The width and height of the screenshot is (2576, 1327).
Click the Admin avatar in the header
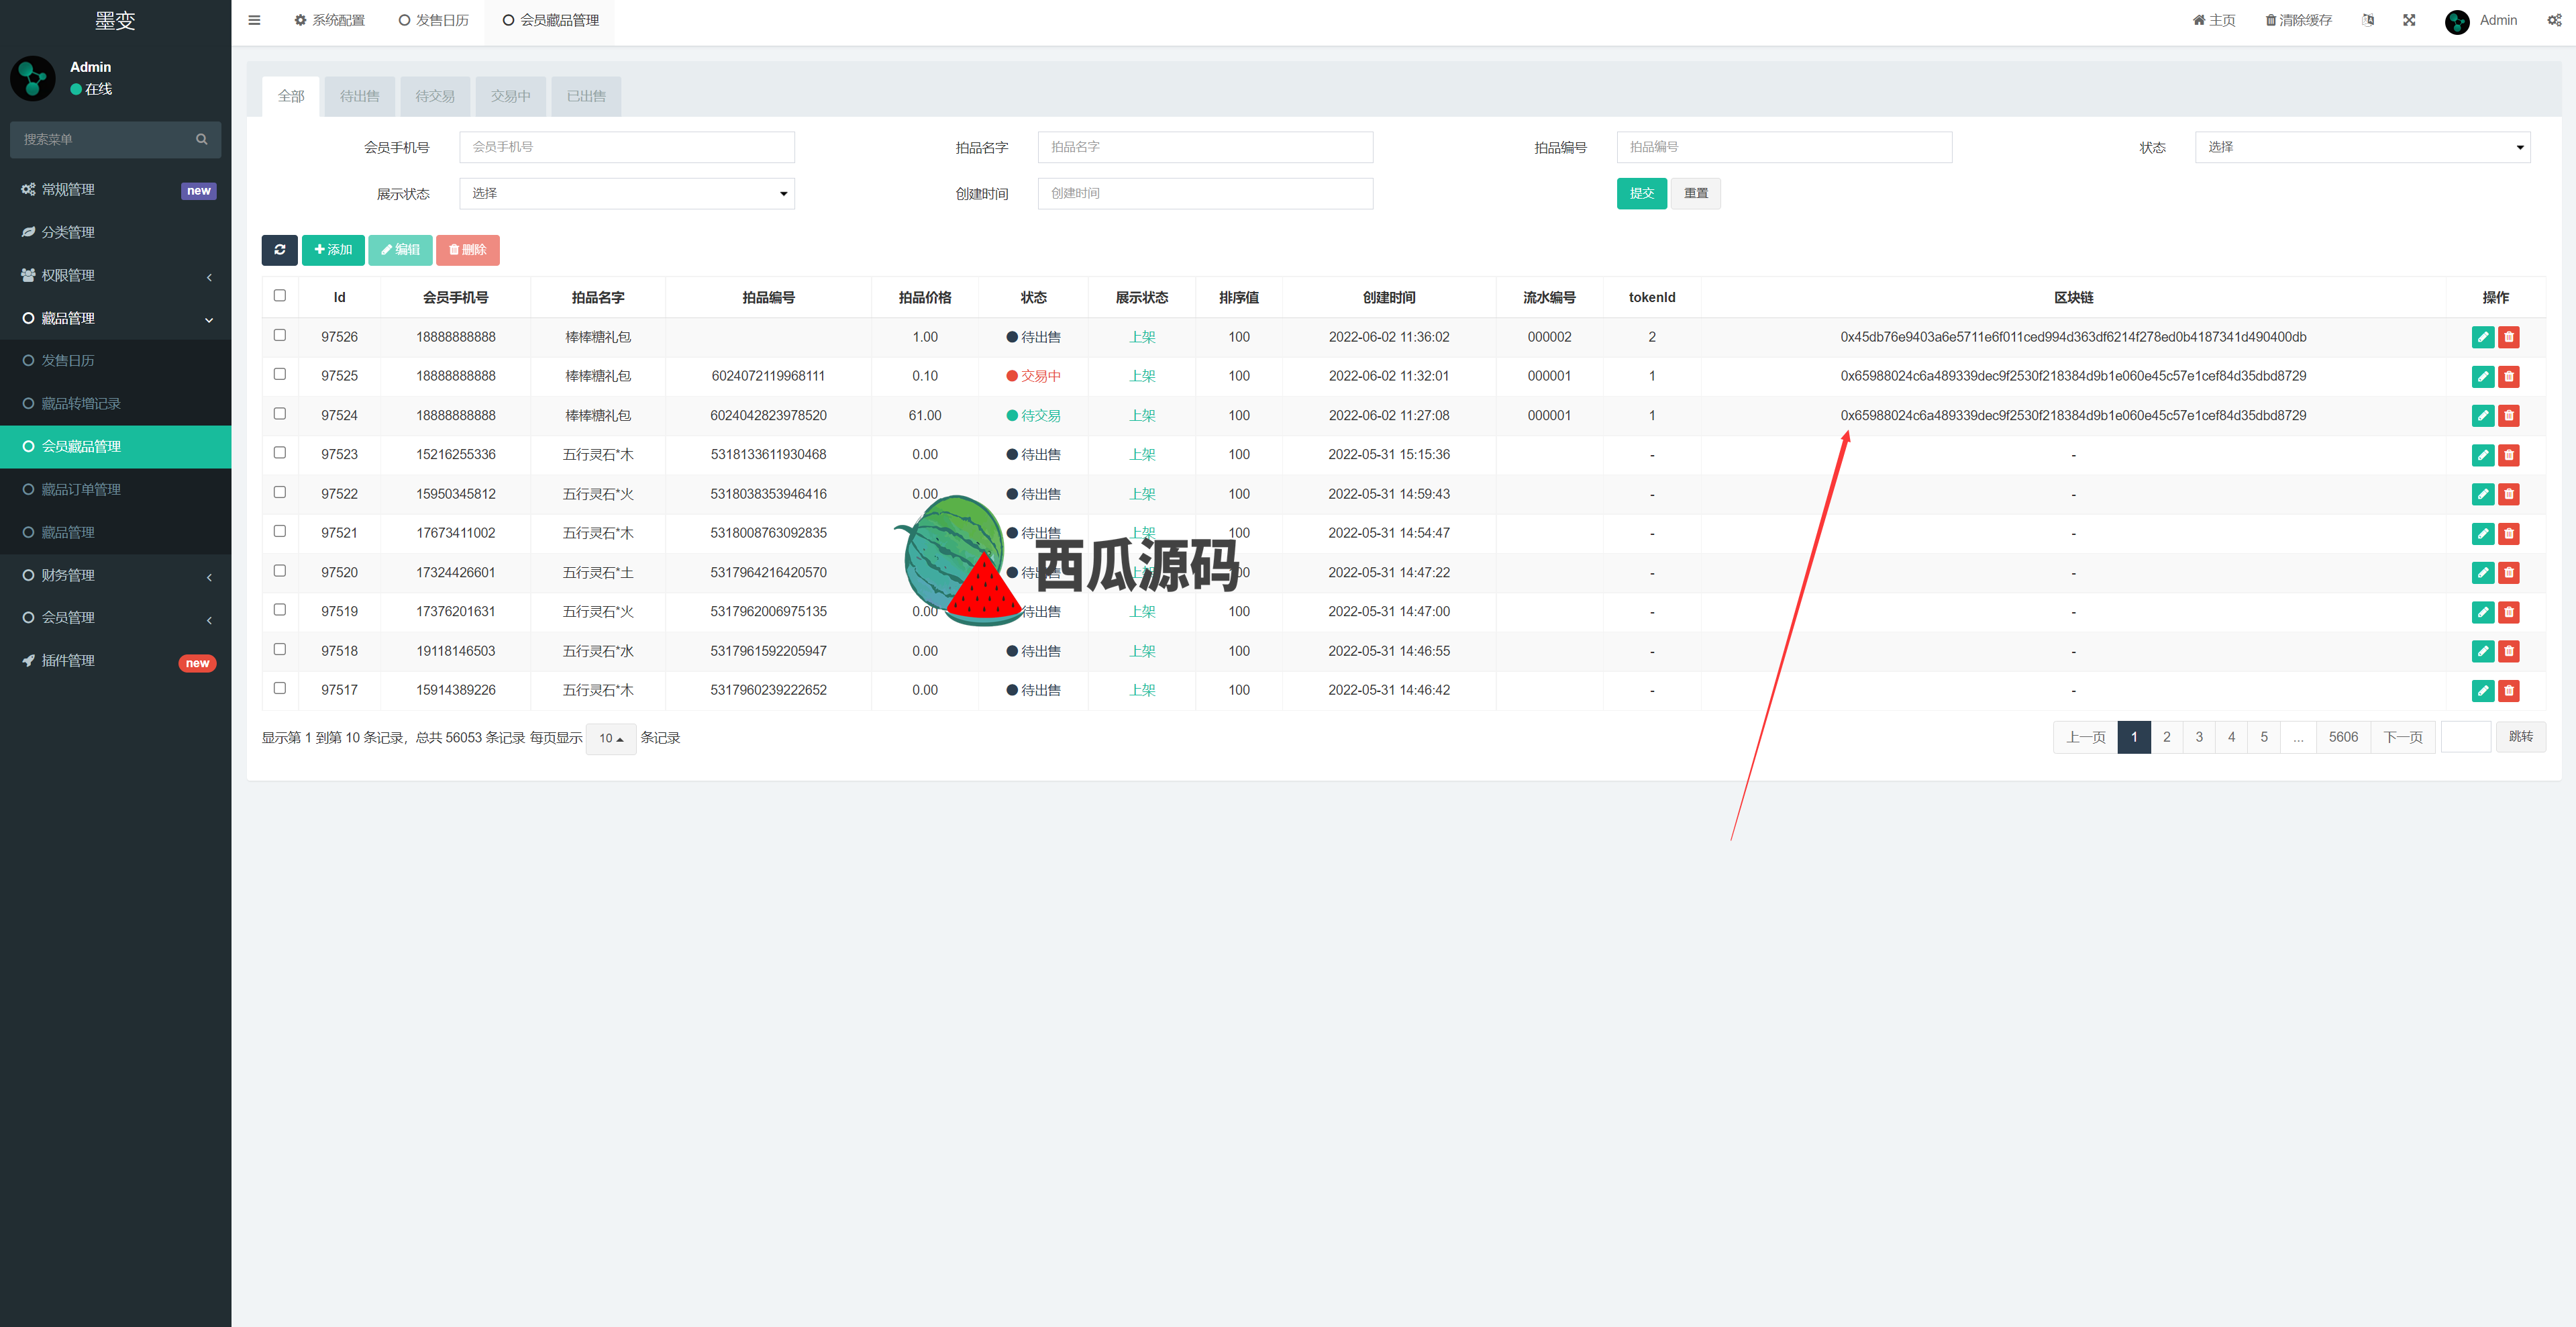click(x=2457, y=21)
